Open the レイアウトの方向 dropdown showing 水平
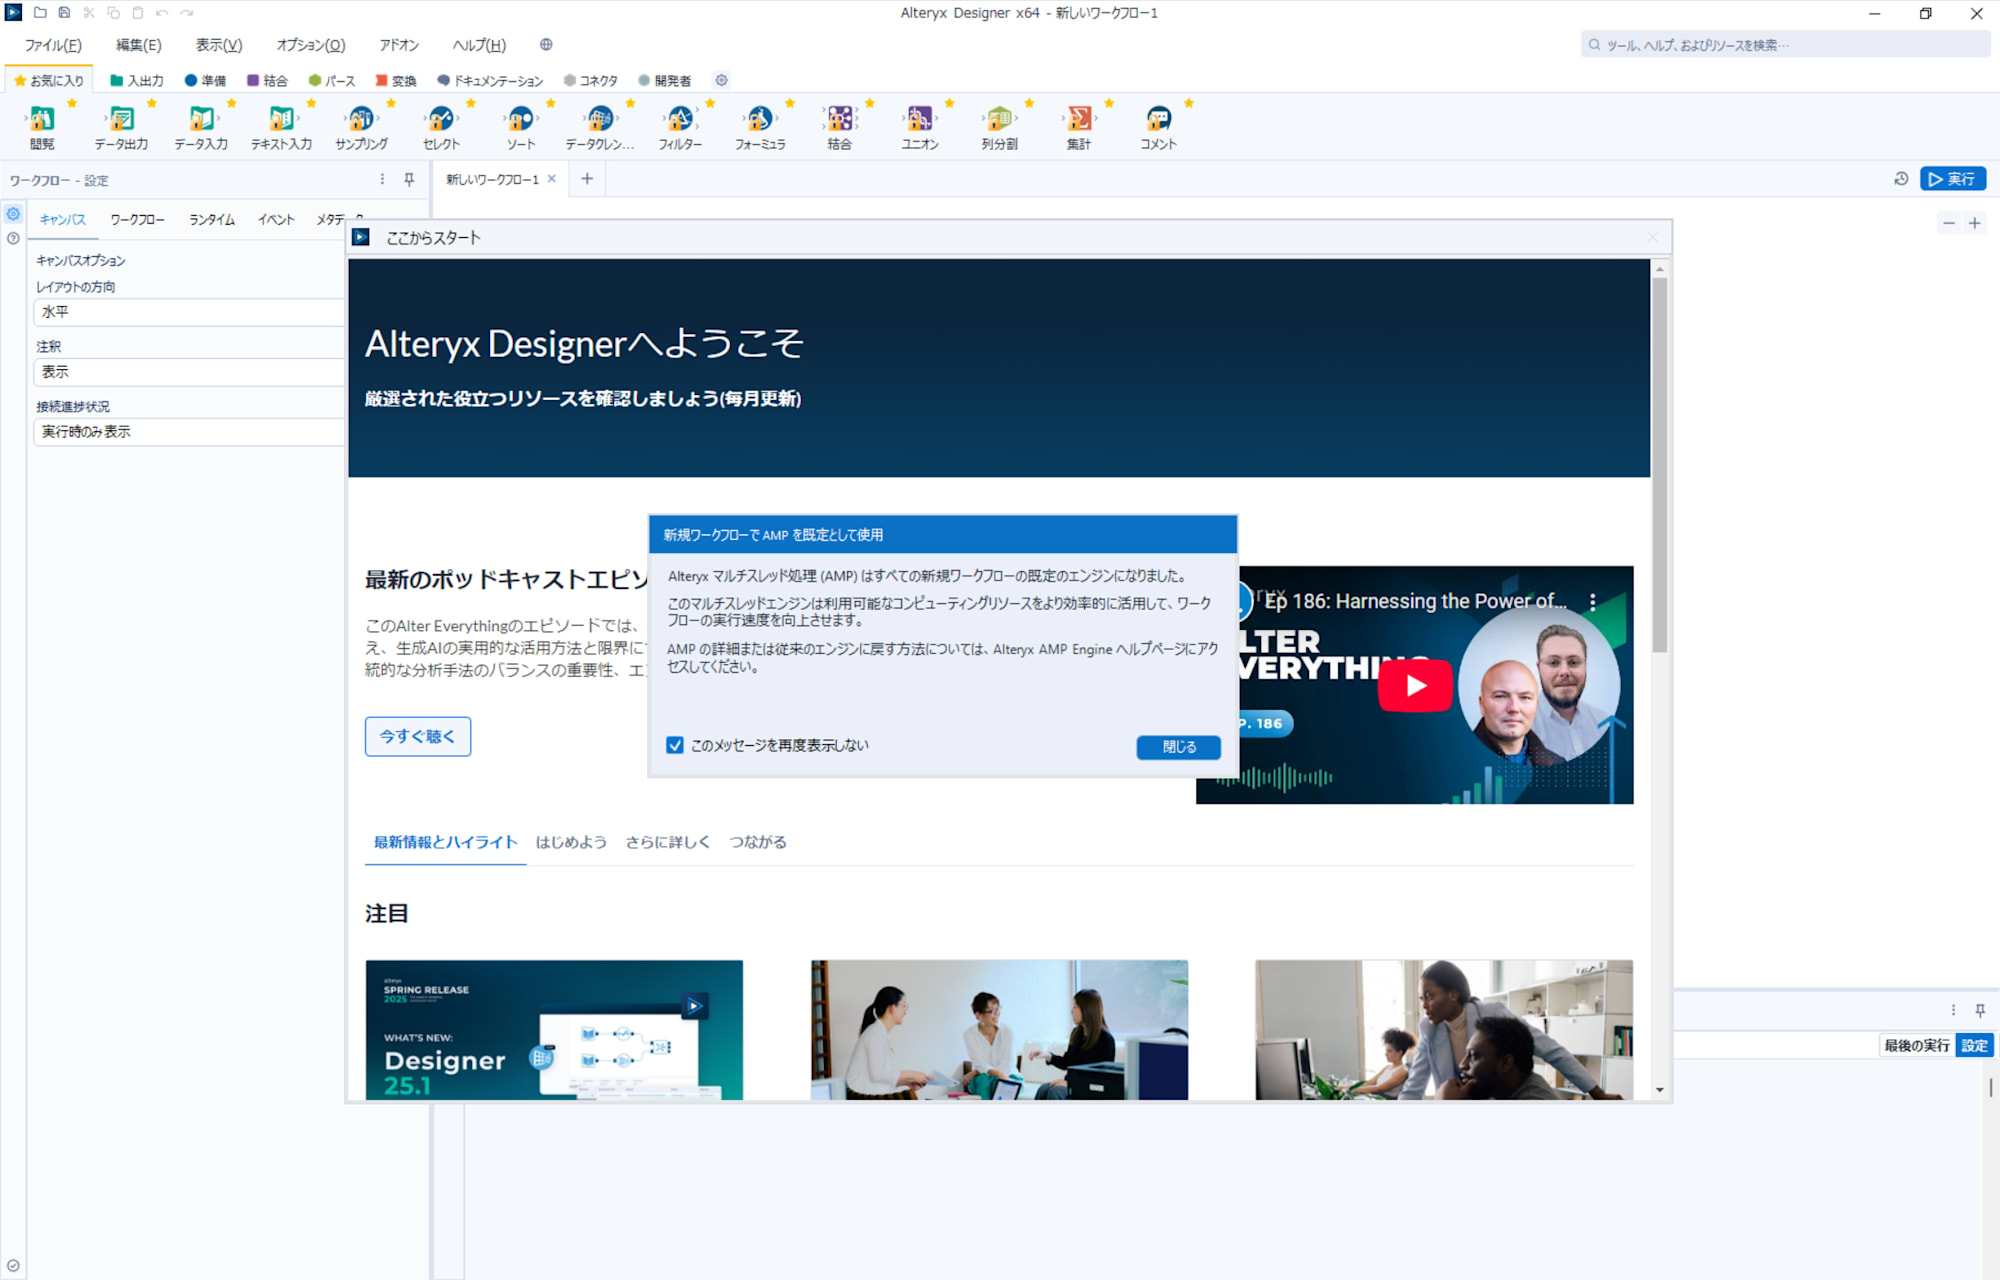Screen dimensions: 2000x1280 click(x=189, y=312)
